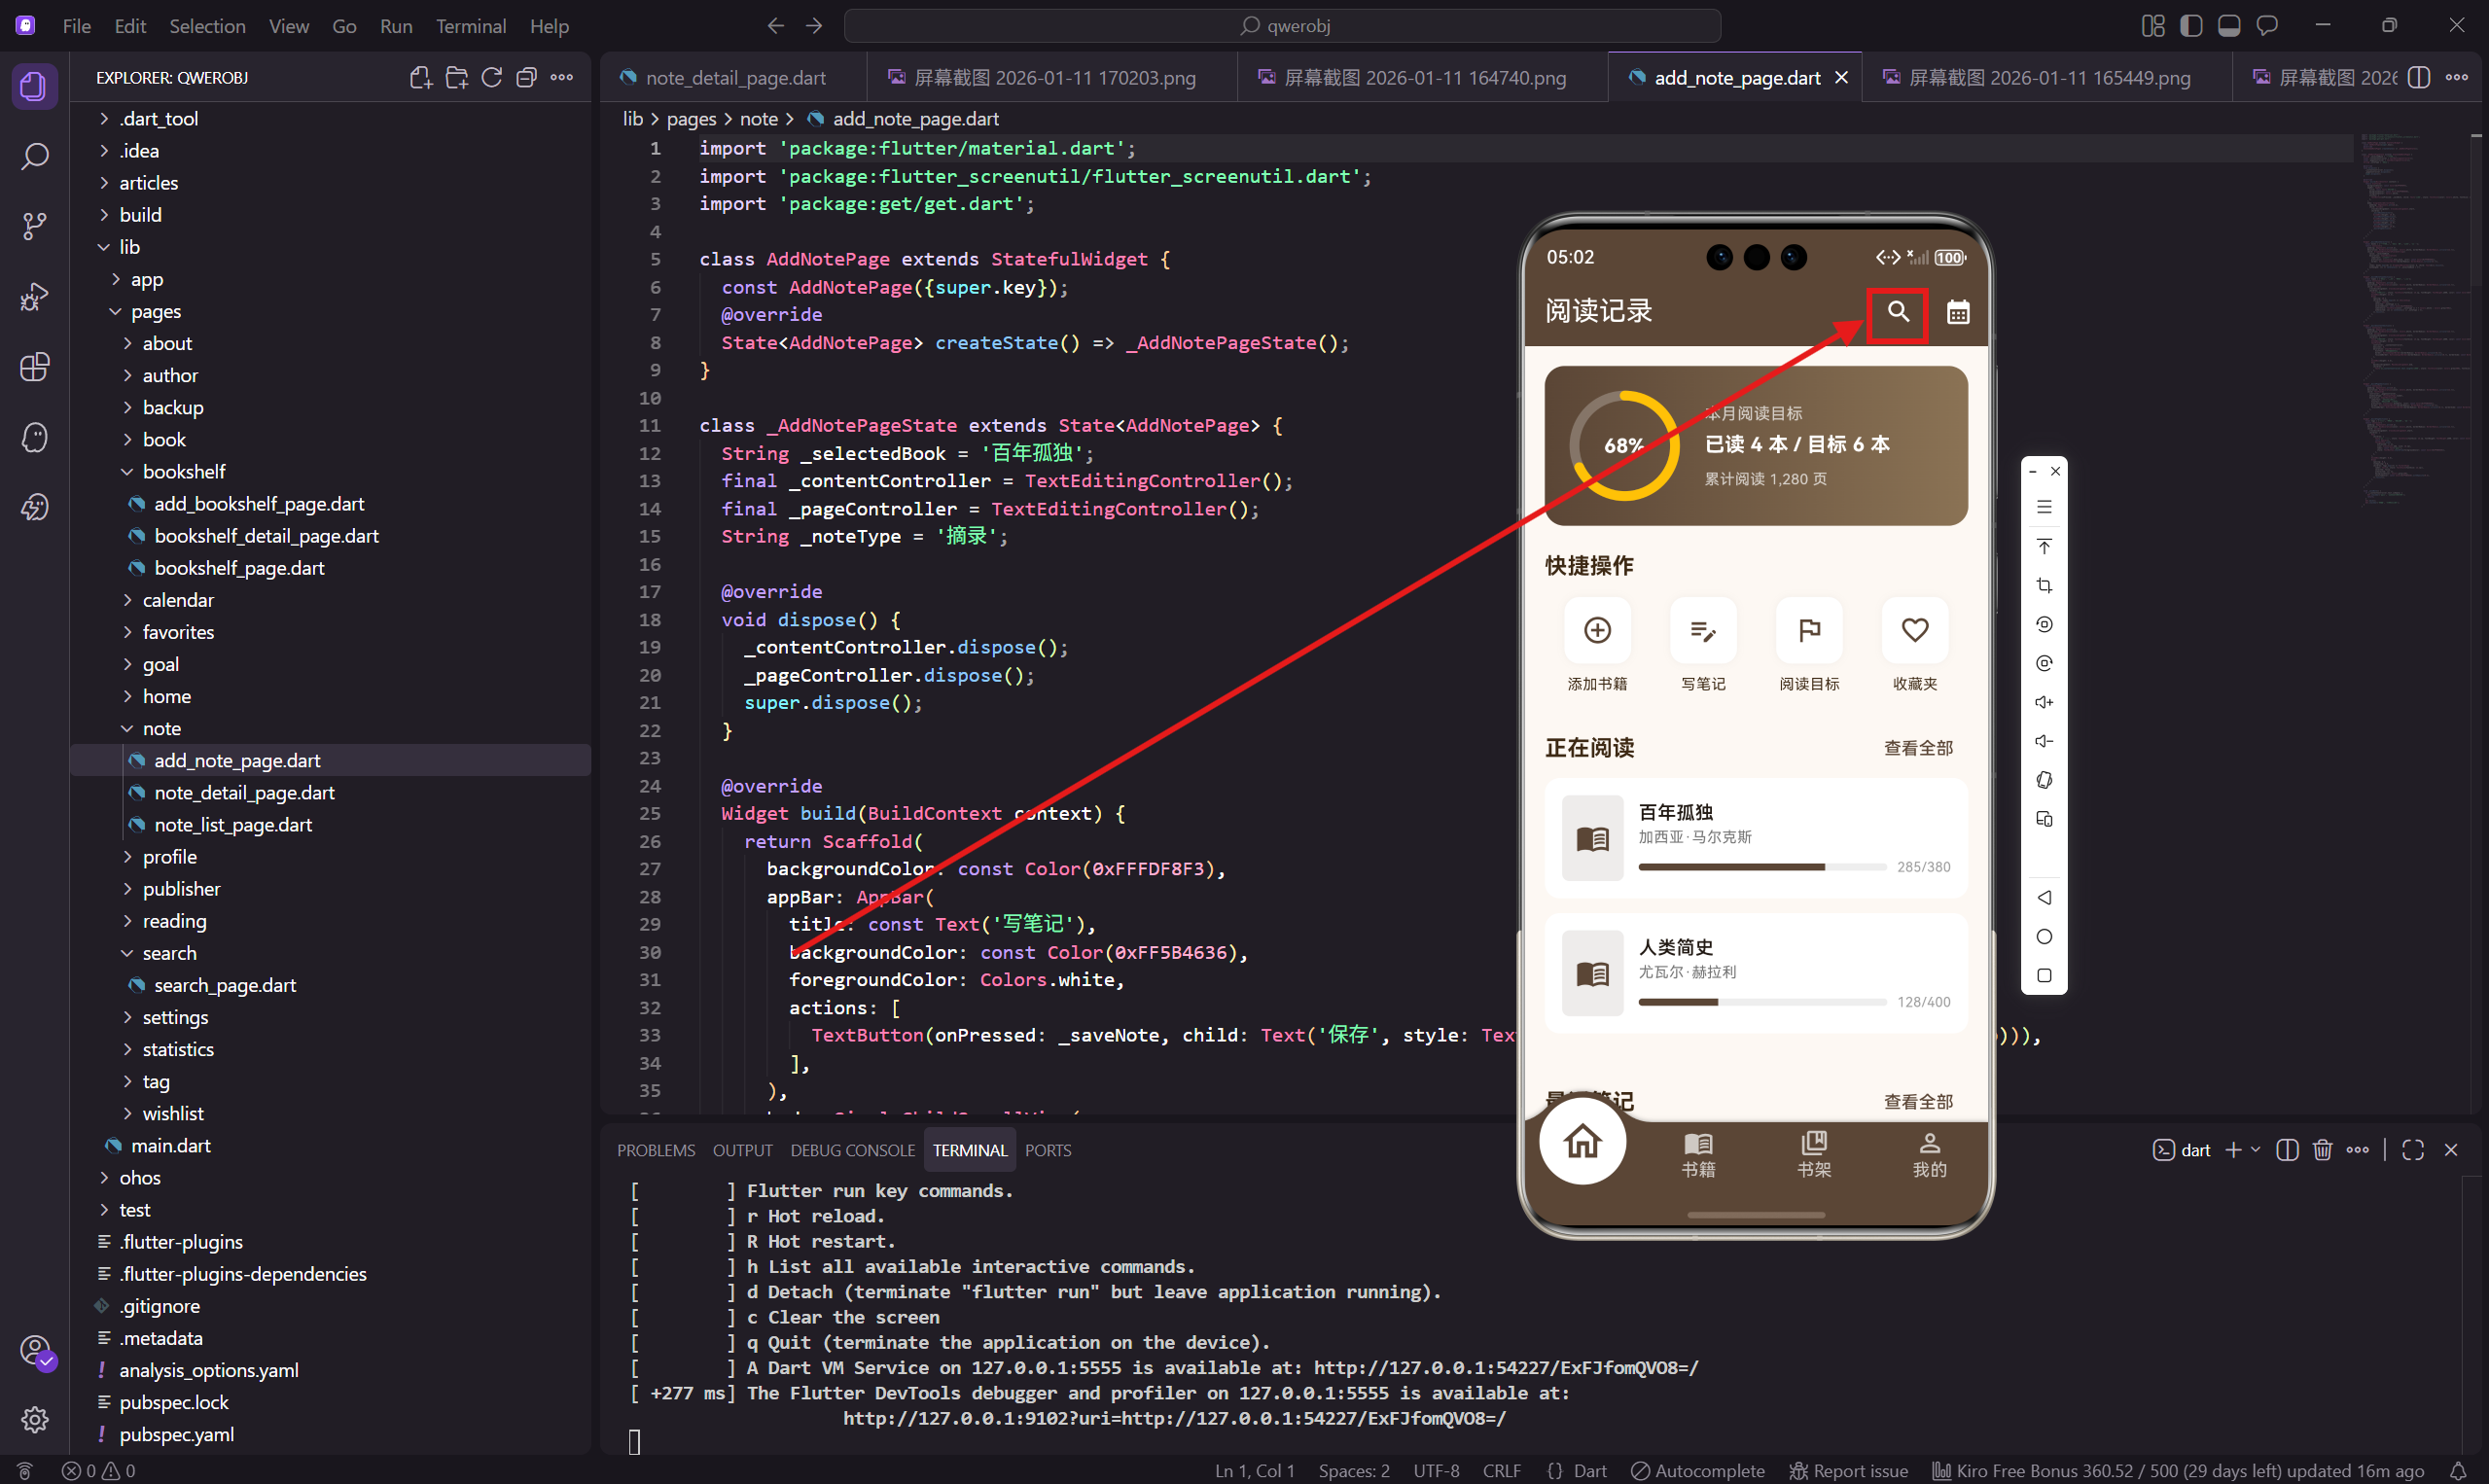Open the Source Control view icon
The width and height of the screenshot is (2489, 1484).
click(x=34, y=226)
